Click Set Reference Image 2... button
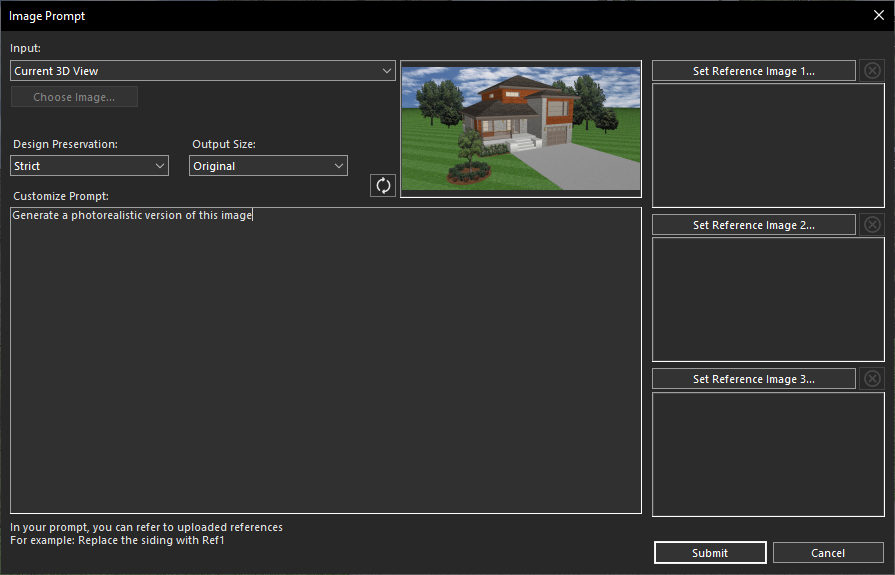Viewport: 895px width, 575px height. pyautogui.click(x=753, y=225)
